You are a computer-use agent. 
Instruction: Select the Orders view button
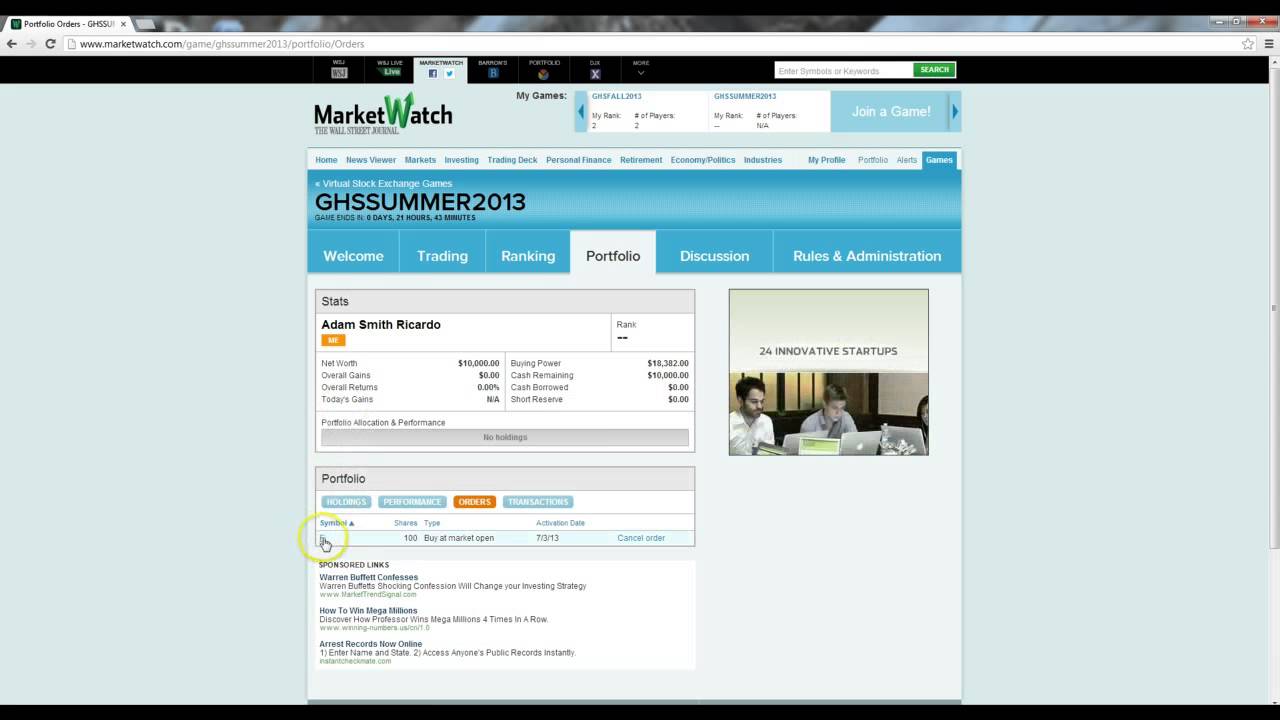tap(475, 502)
